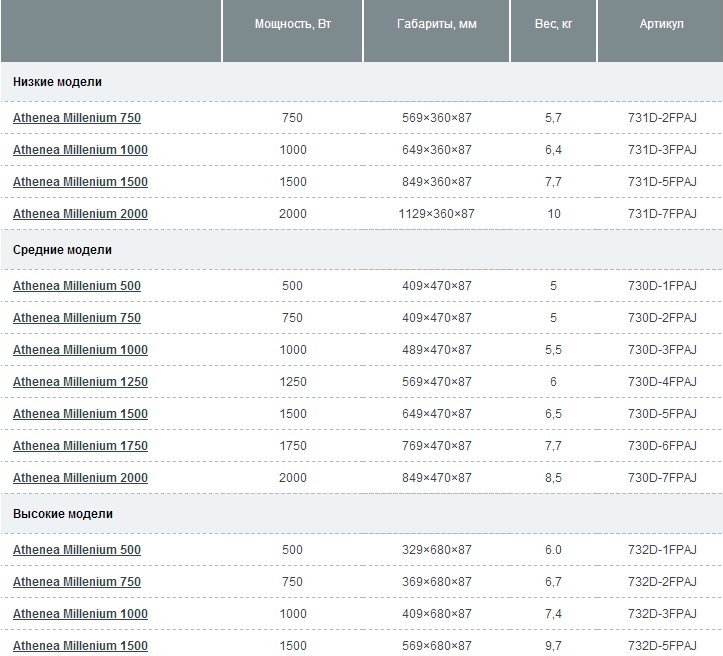
Task: Click power value 1250
Action: pyautogui.click(x=293, y=382)
